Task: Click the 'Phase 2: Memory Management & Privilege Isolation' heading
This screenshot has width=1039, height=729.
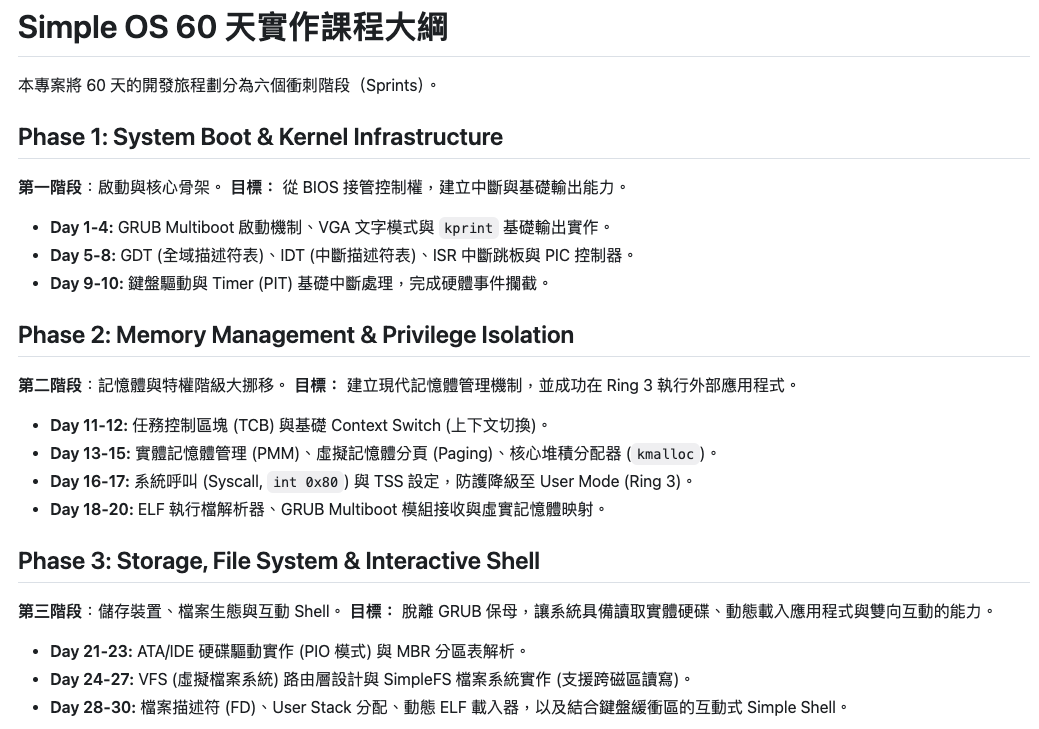Action: 296,335
